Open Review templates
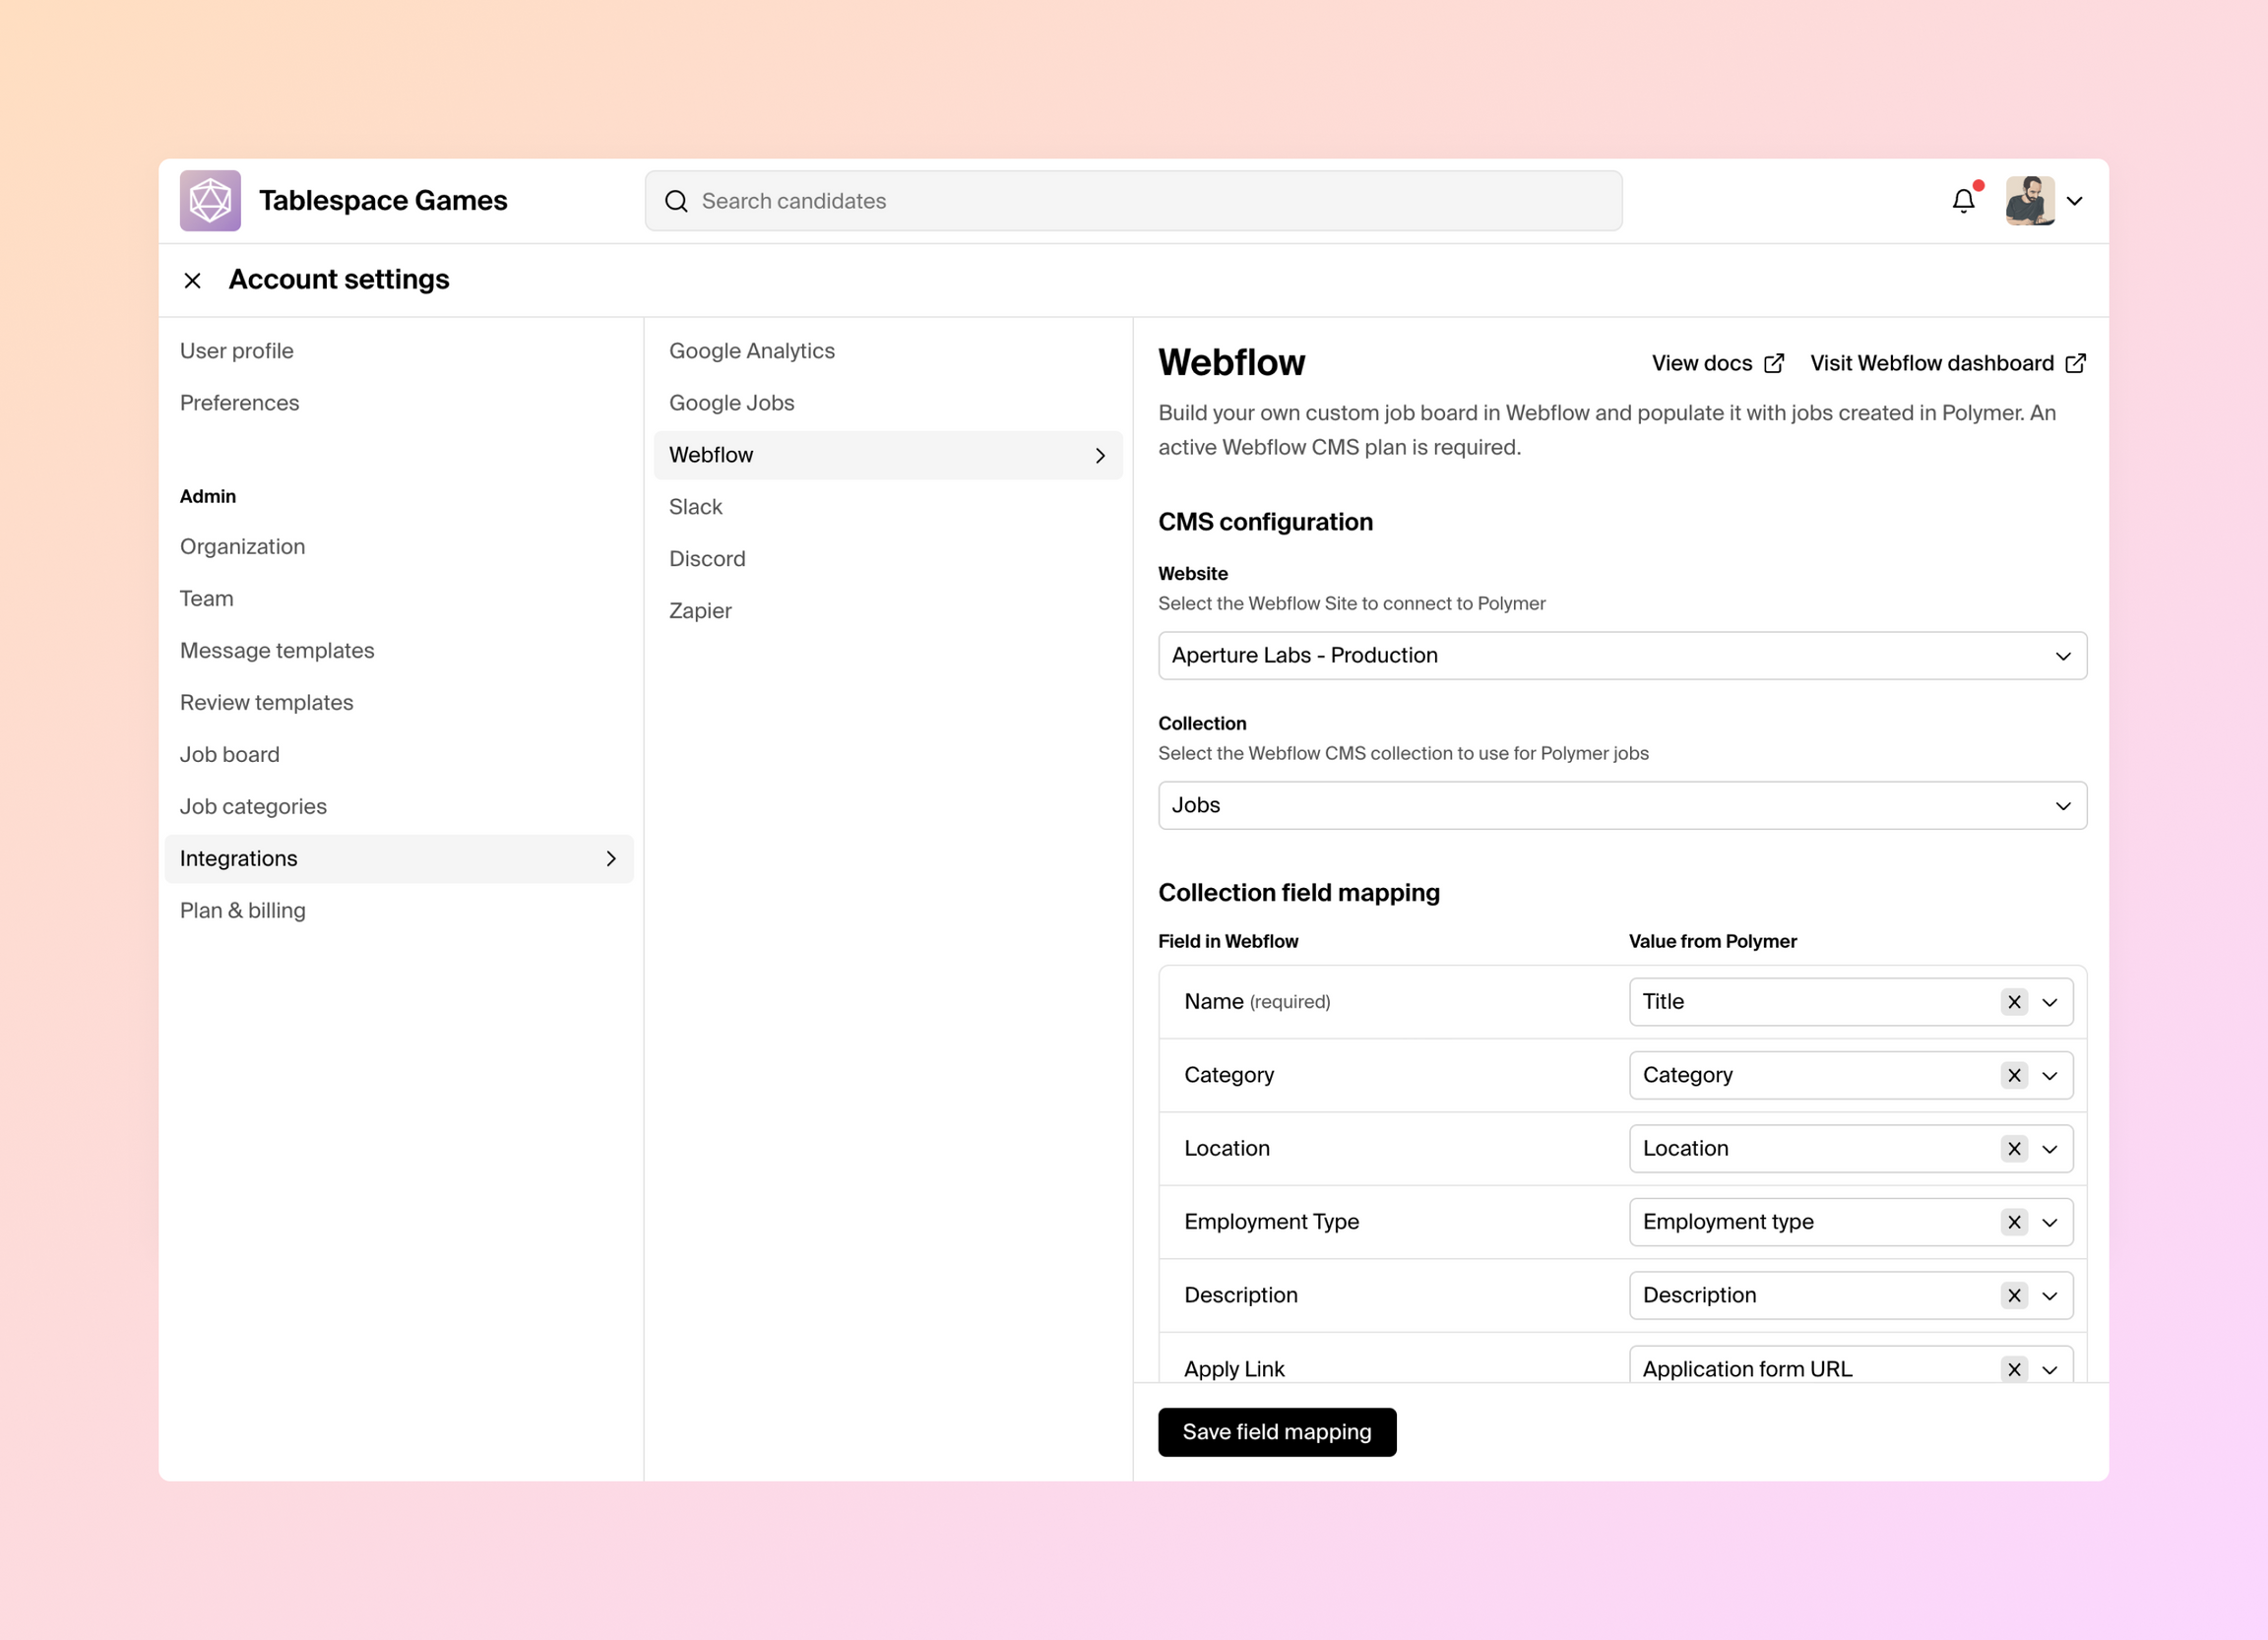The image size is (2268, 1640). pyautogui.click(x=267, y=703)
